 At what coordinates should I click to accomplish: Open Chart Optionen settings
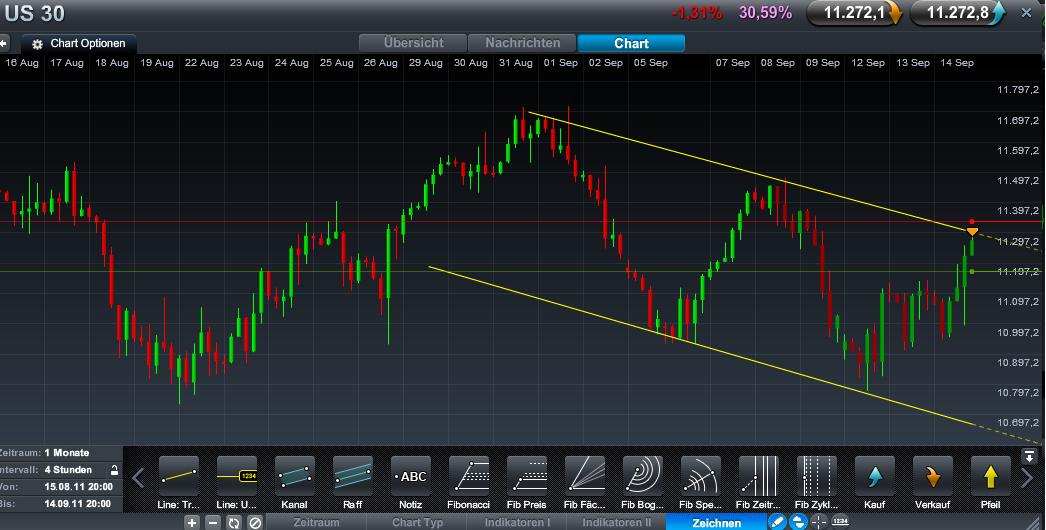point(79,43)
